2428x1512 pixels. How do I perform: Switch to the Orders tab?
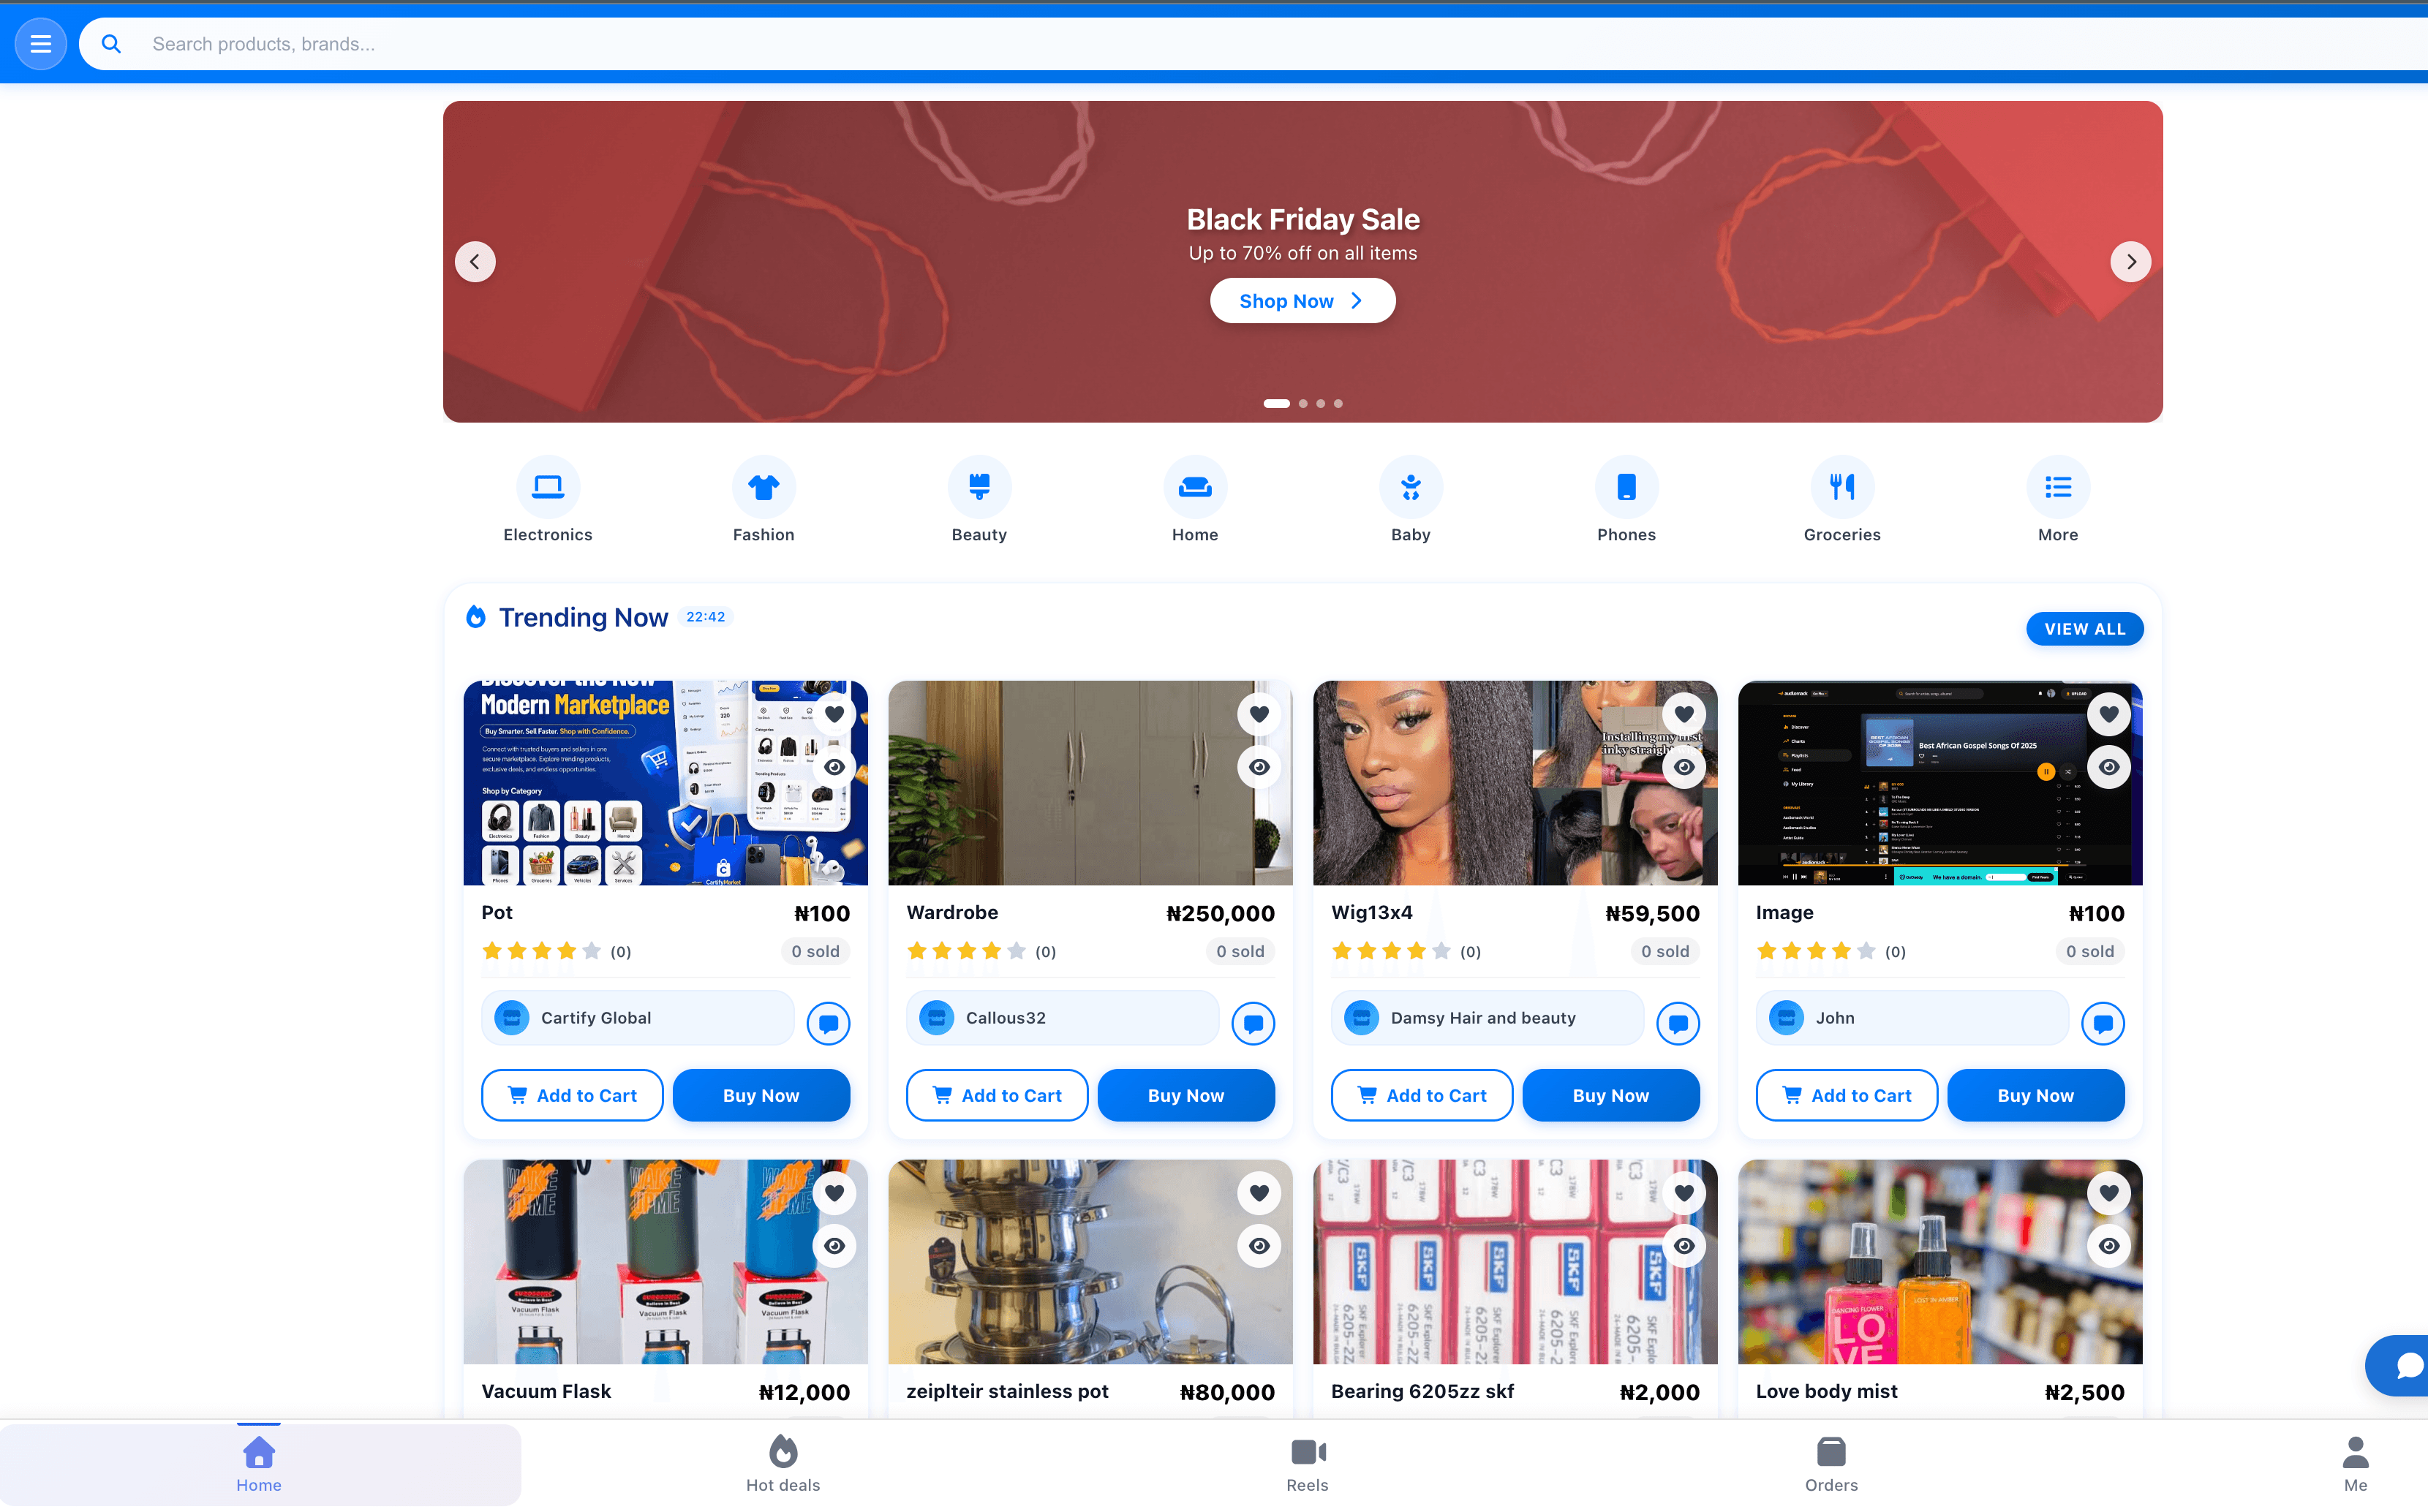click(x=1832, y=1465)
